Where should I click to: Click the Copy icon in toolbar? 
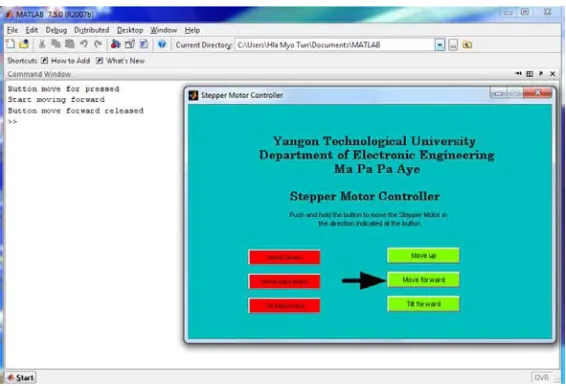point(56,44)
